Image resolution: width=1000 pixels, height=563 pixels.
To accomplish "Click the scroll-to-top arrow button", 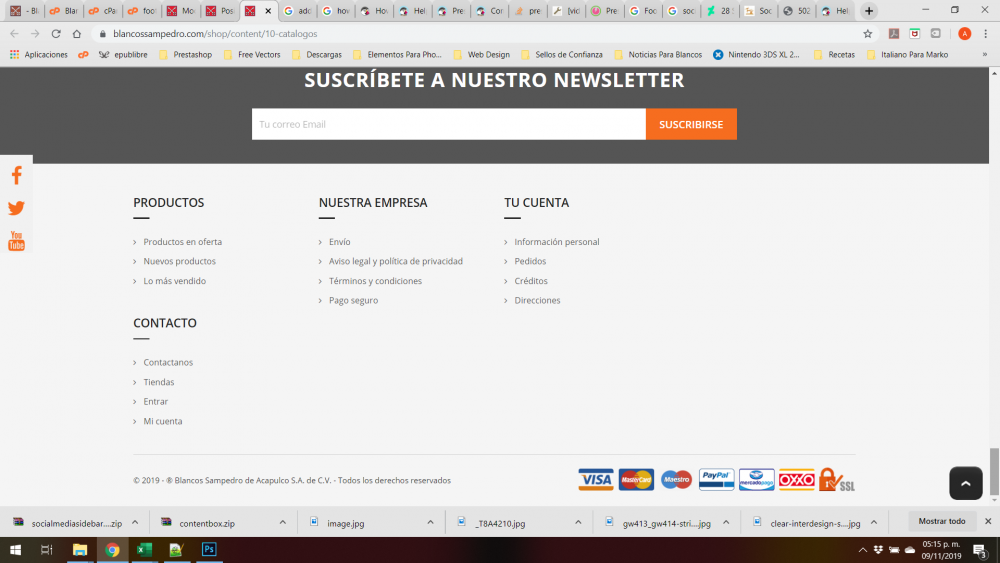I will pos(966,483).
